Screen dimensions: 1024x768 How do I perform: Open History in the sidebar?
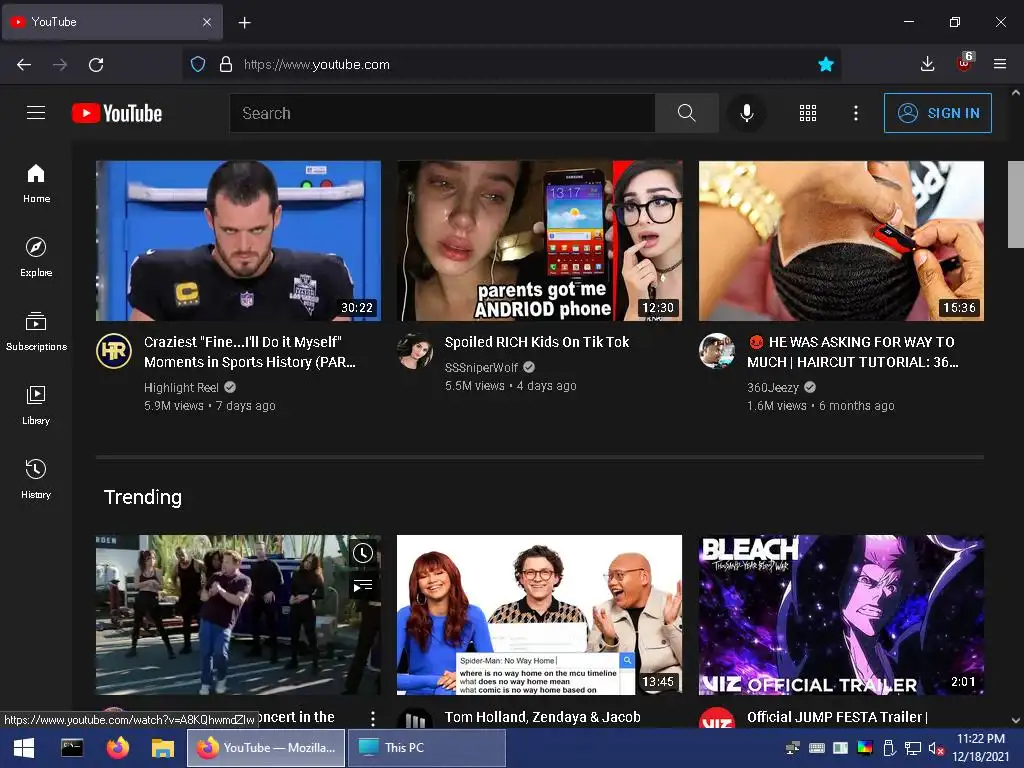tap(36, 479)
